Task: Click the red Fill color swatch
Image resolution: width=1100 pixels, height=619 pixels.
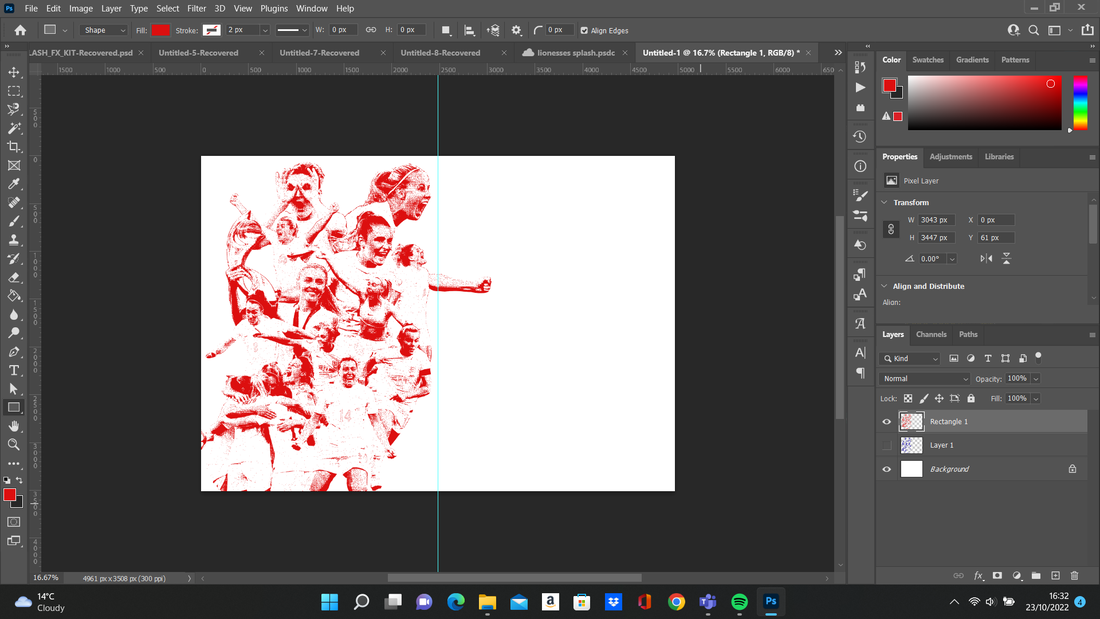Action: pos(161,30)
